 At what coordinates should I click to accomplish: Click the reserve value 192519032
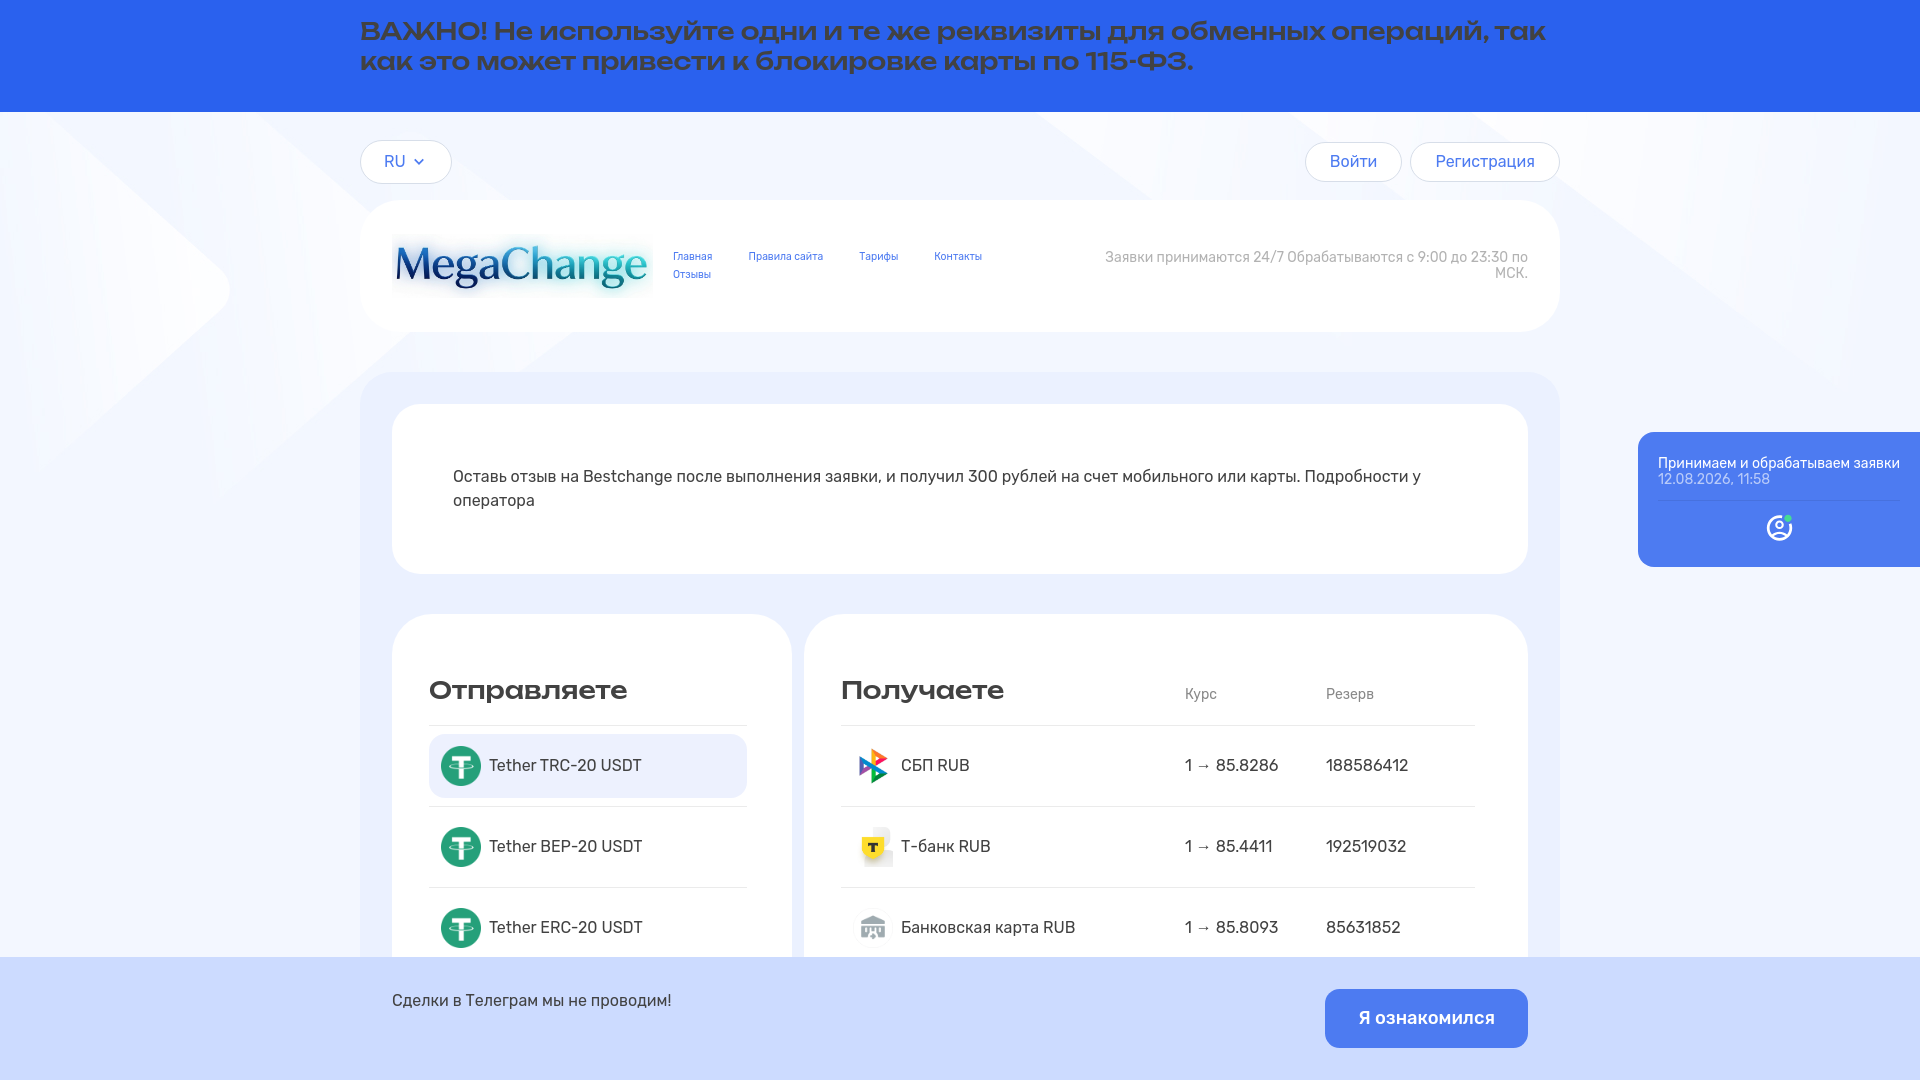1366,847
